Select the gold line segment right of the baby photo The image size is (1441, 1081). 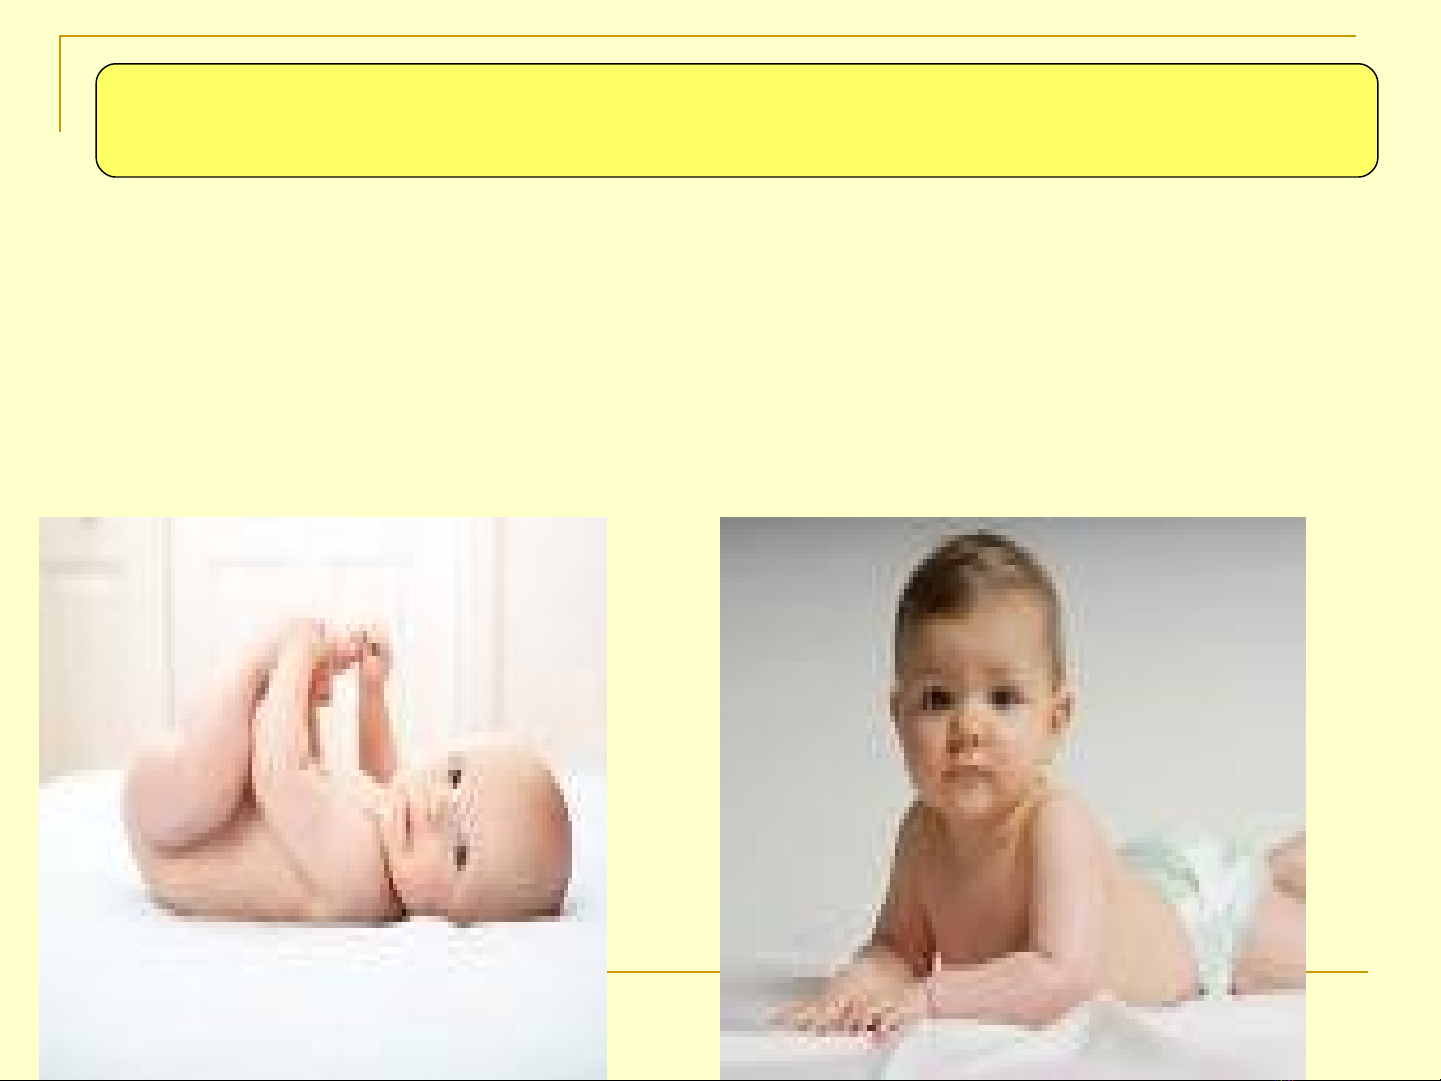[x=1337, y=971]
